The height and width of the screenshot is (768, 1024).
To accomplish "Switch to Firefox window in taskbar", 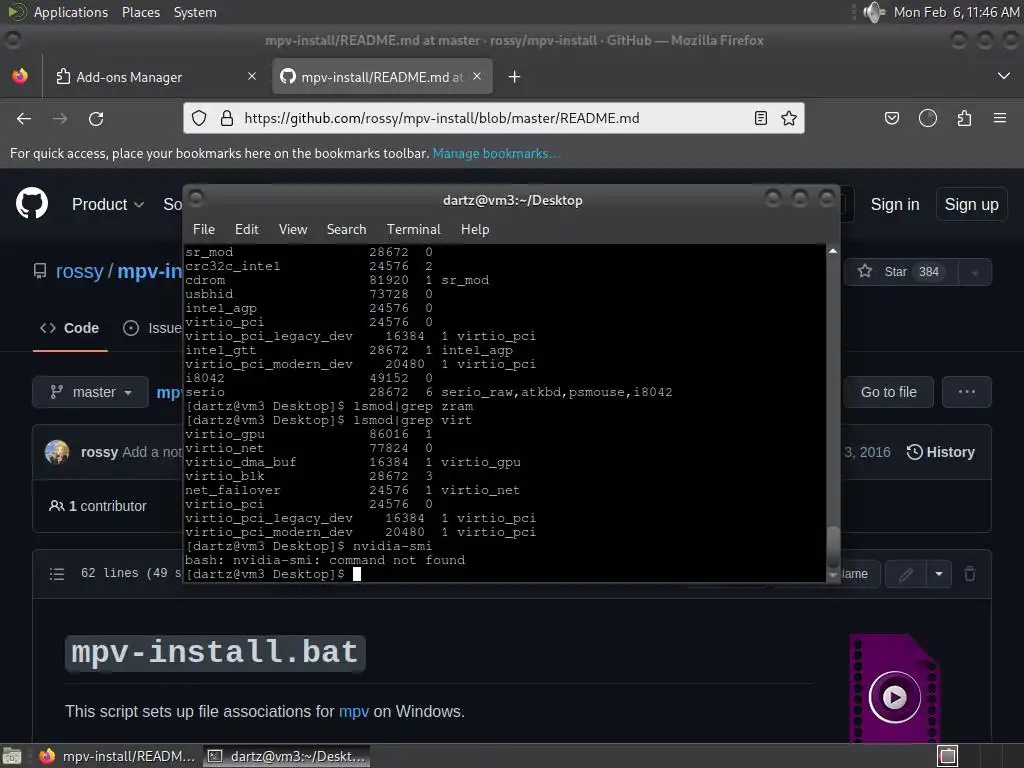I will pos(118,756).
